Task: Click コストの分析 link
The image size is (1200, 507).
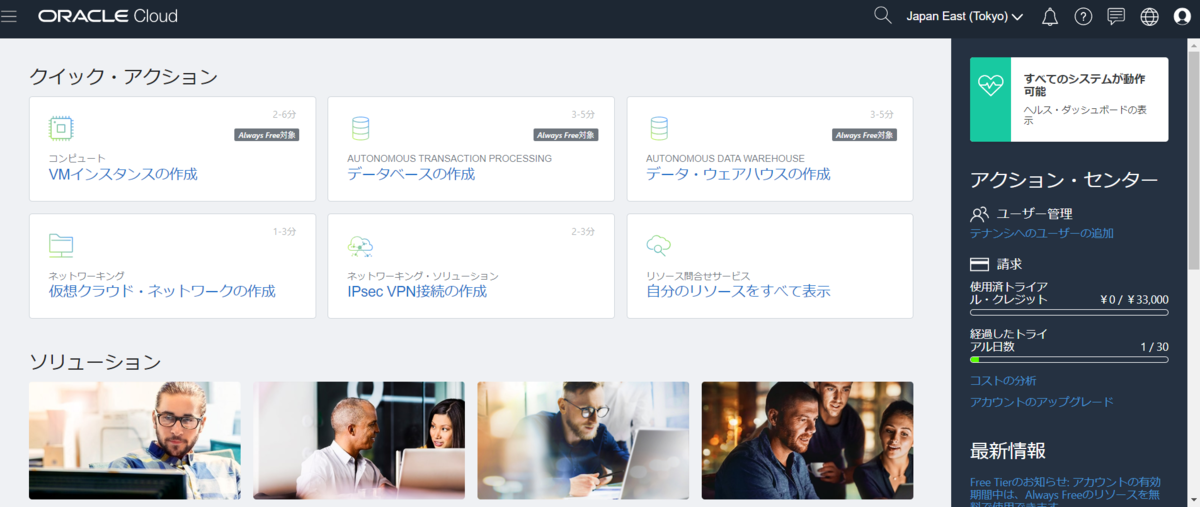Action: pos(1003,380)
